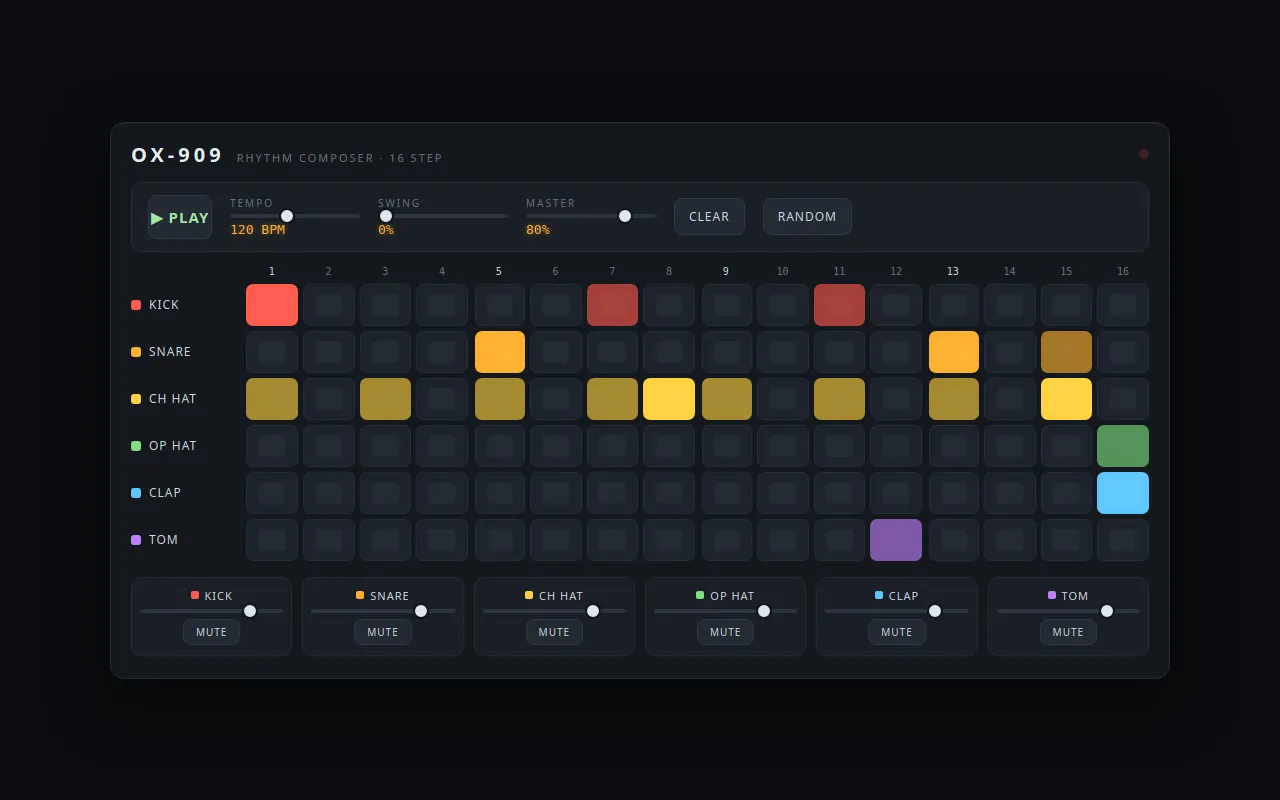
Task: Click the TOM track label beside the grid
Action: click(163, 540)
